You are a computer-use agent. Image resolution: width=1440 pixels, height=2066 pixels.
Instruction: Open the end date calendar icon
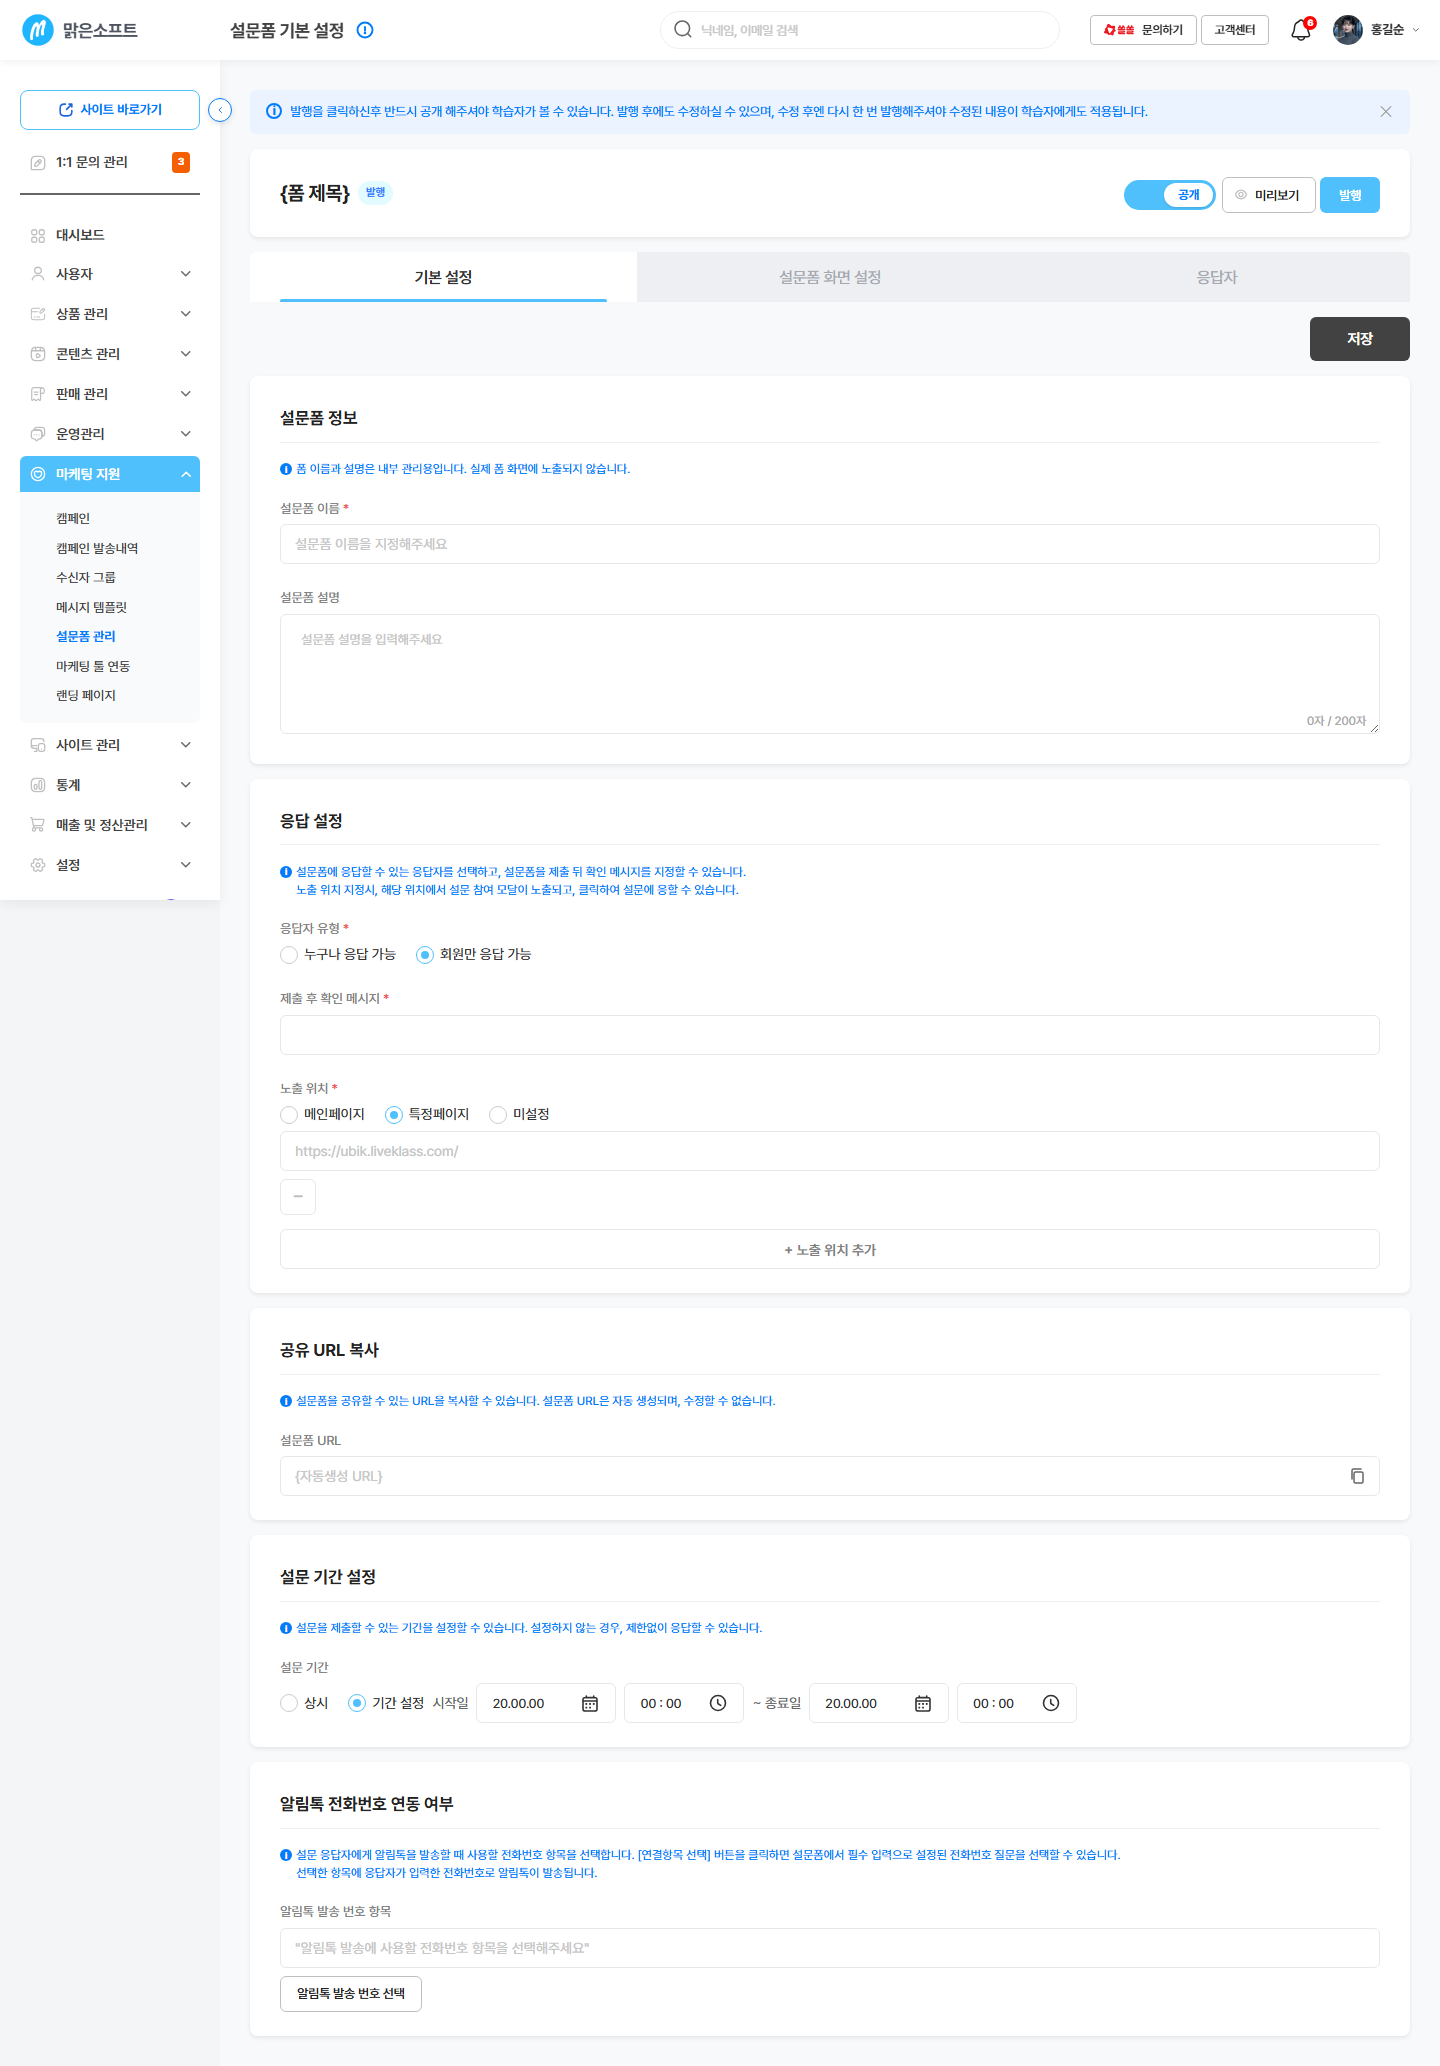[x=923, y=1703]
